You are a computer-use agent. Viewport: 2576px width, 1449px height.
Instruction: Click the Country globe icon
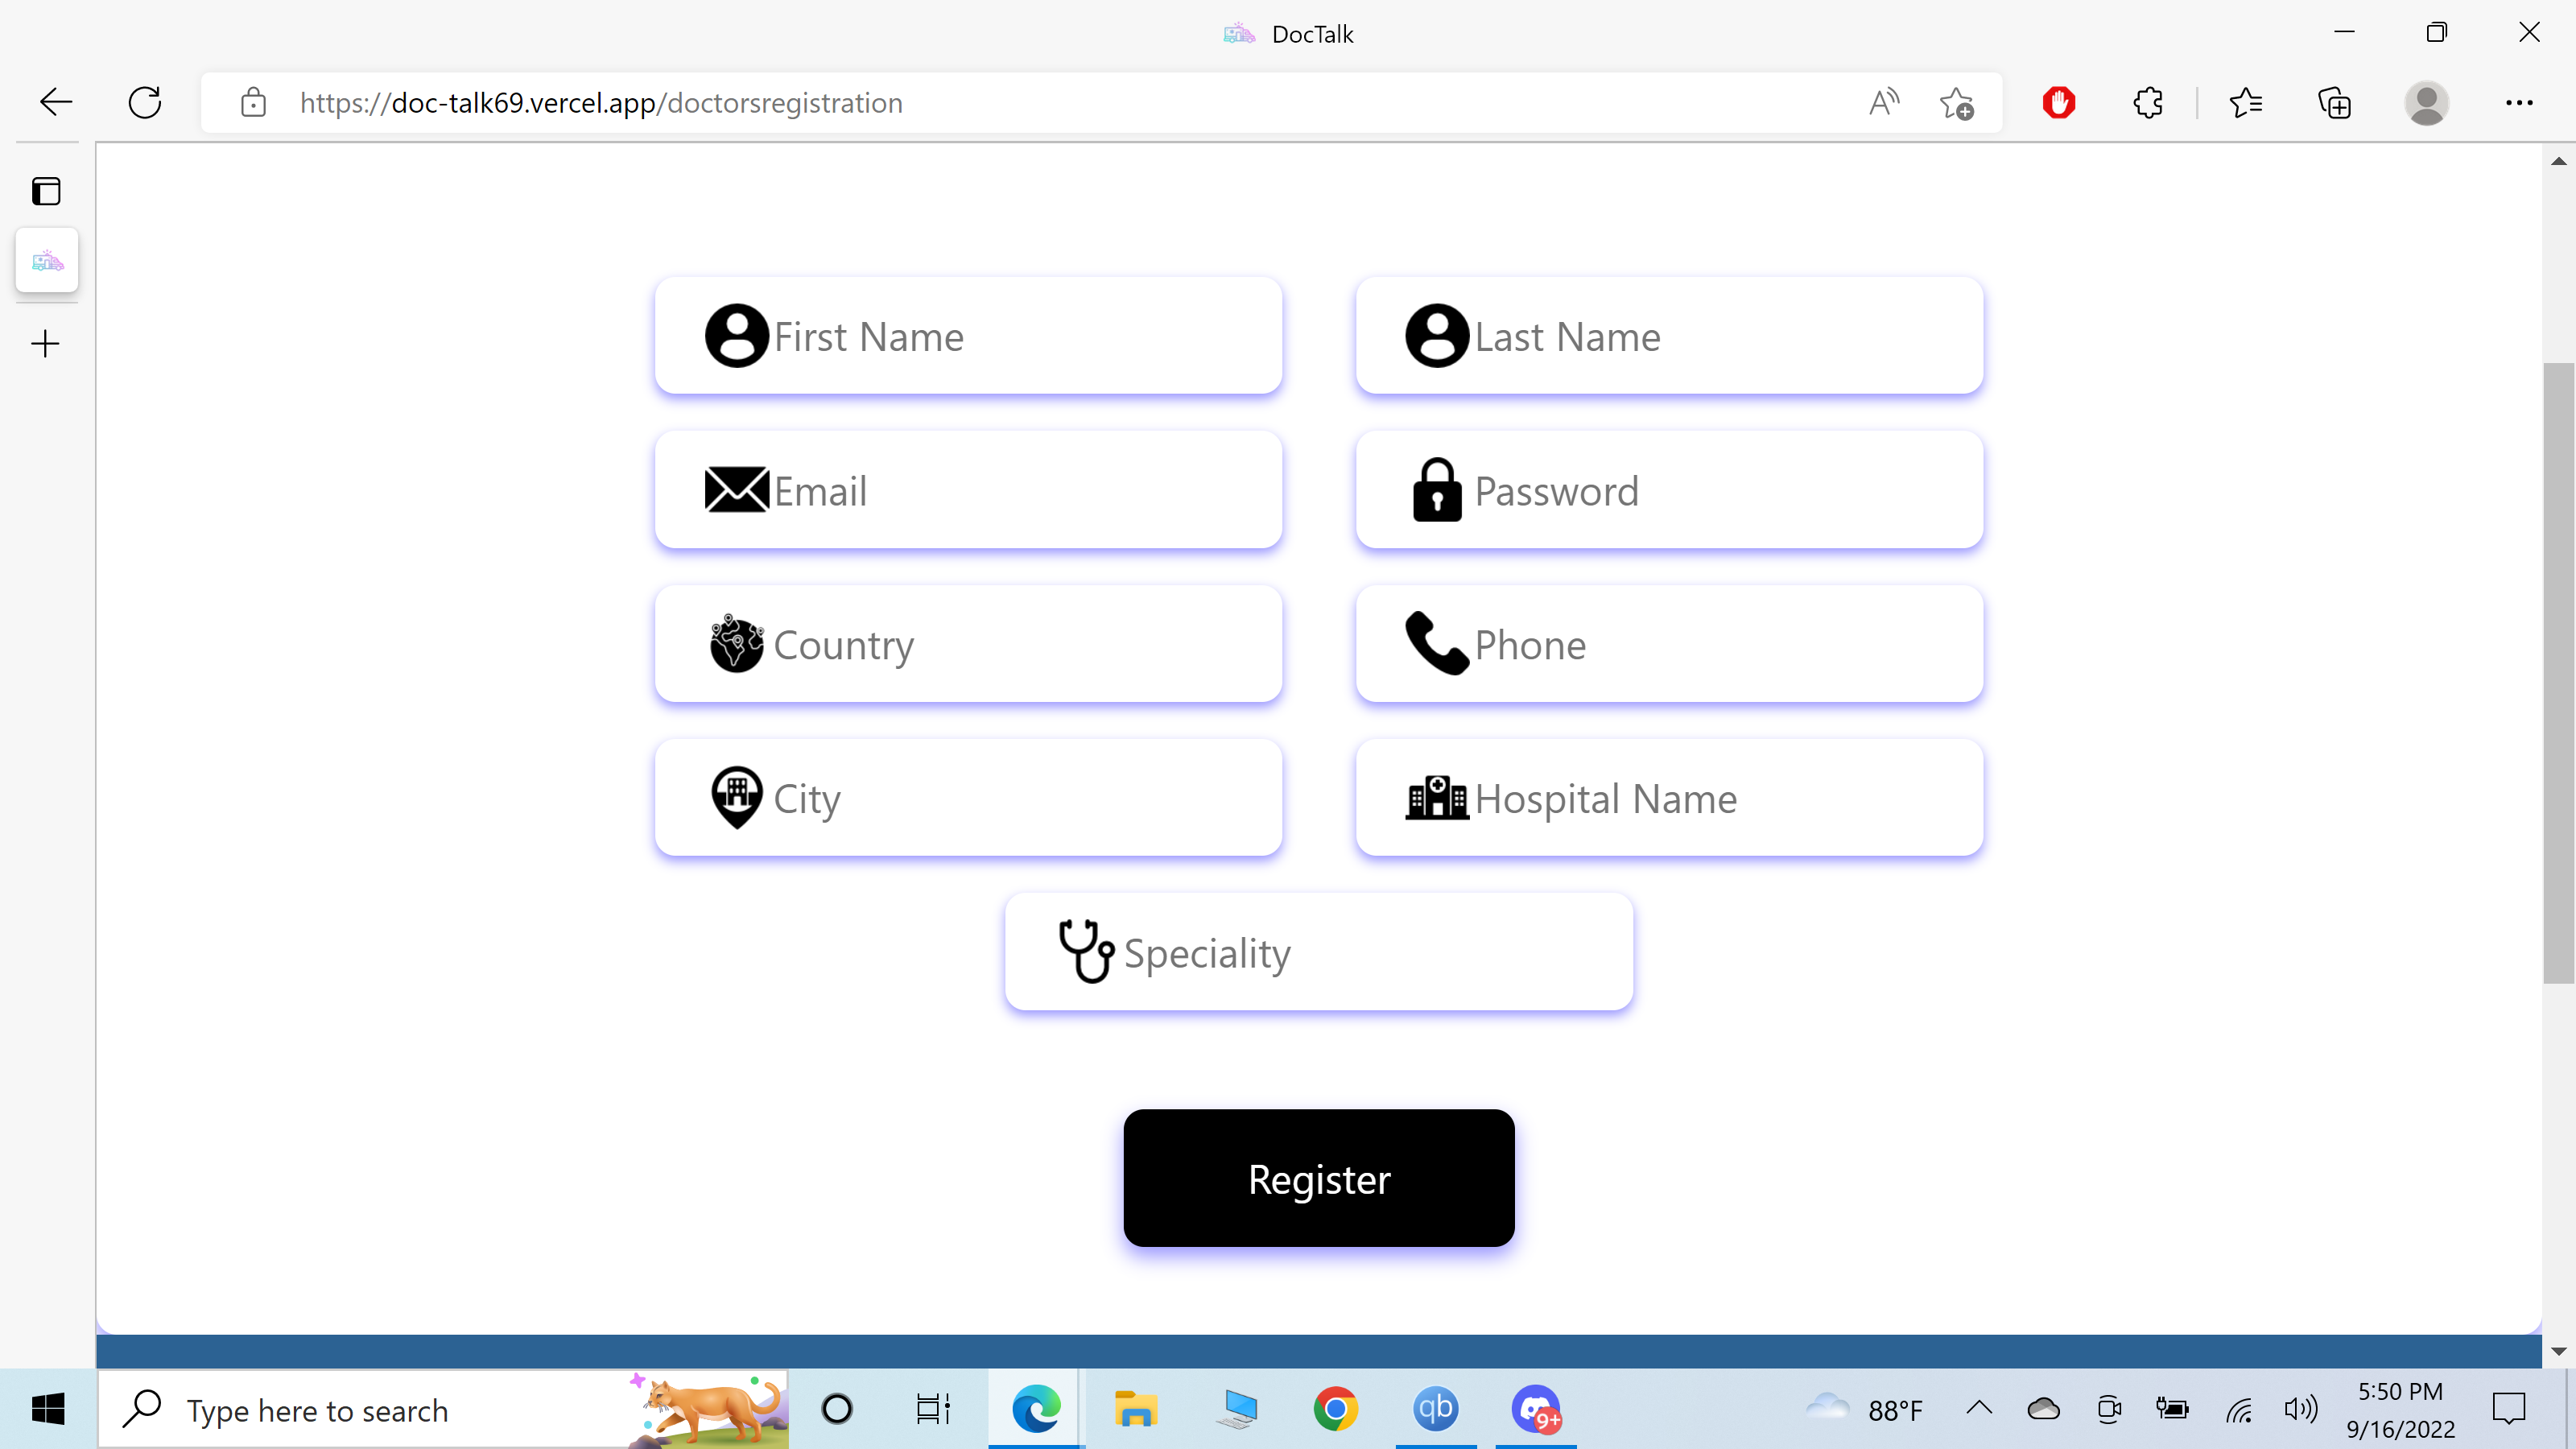pos(737,644)
